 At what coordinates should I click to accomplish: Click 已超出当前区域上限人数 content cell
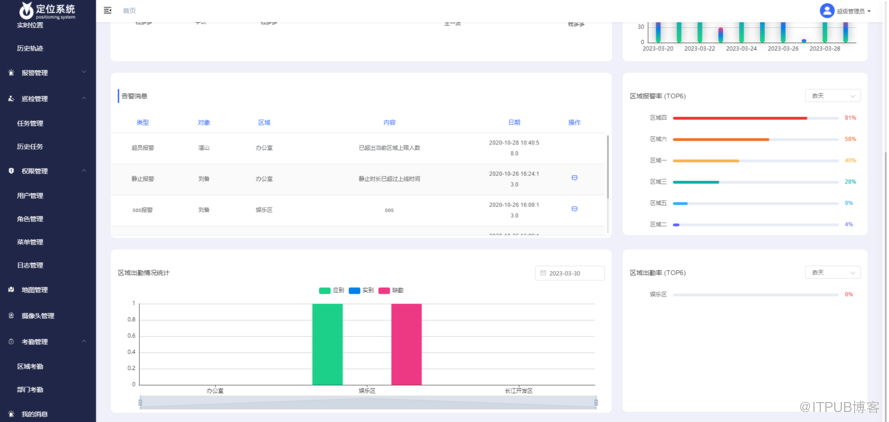coord(389,148)
